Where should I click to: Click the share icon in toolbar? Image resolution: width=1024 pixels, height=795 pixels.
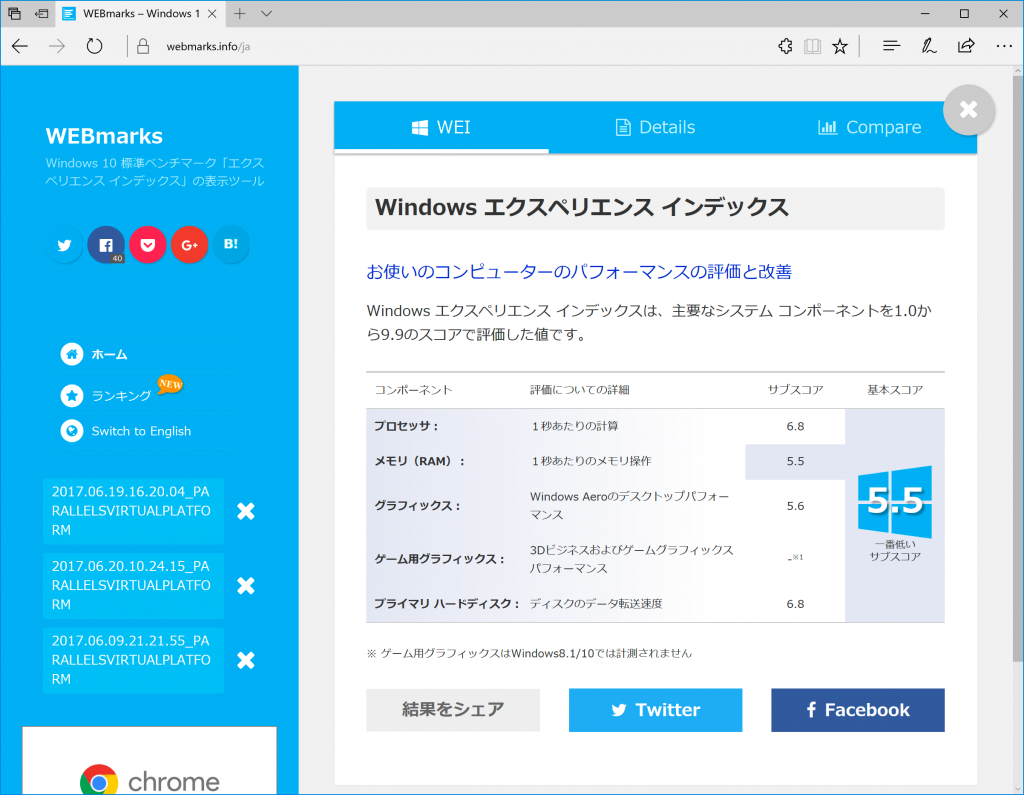click(966, 46)
